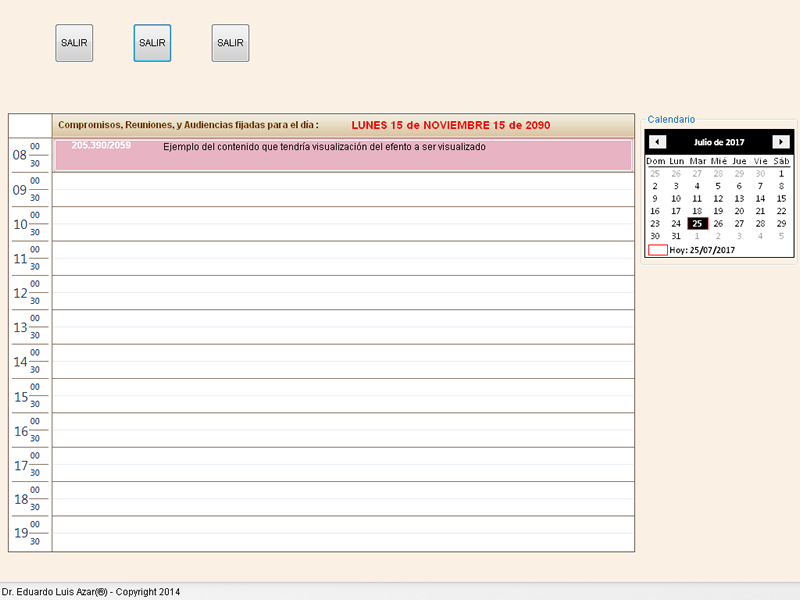
Task: Select the 12:30 half-hour slot marker
Action: pyautogui.click(x=35, y=301)
